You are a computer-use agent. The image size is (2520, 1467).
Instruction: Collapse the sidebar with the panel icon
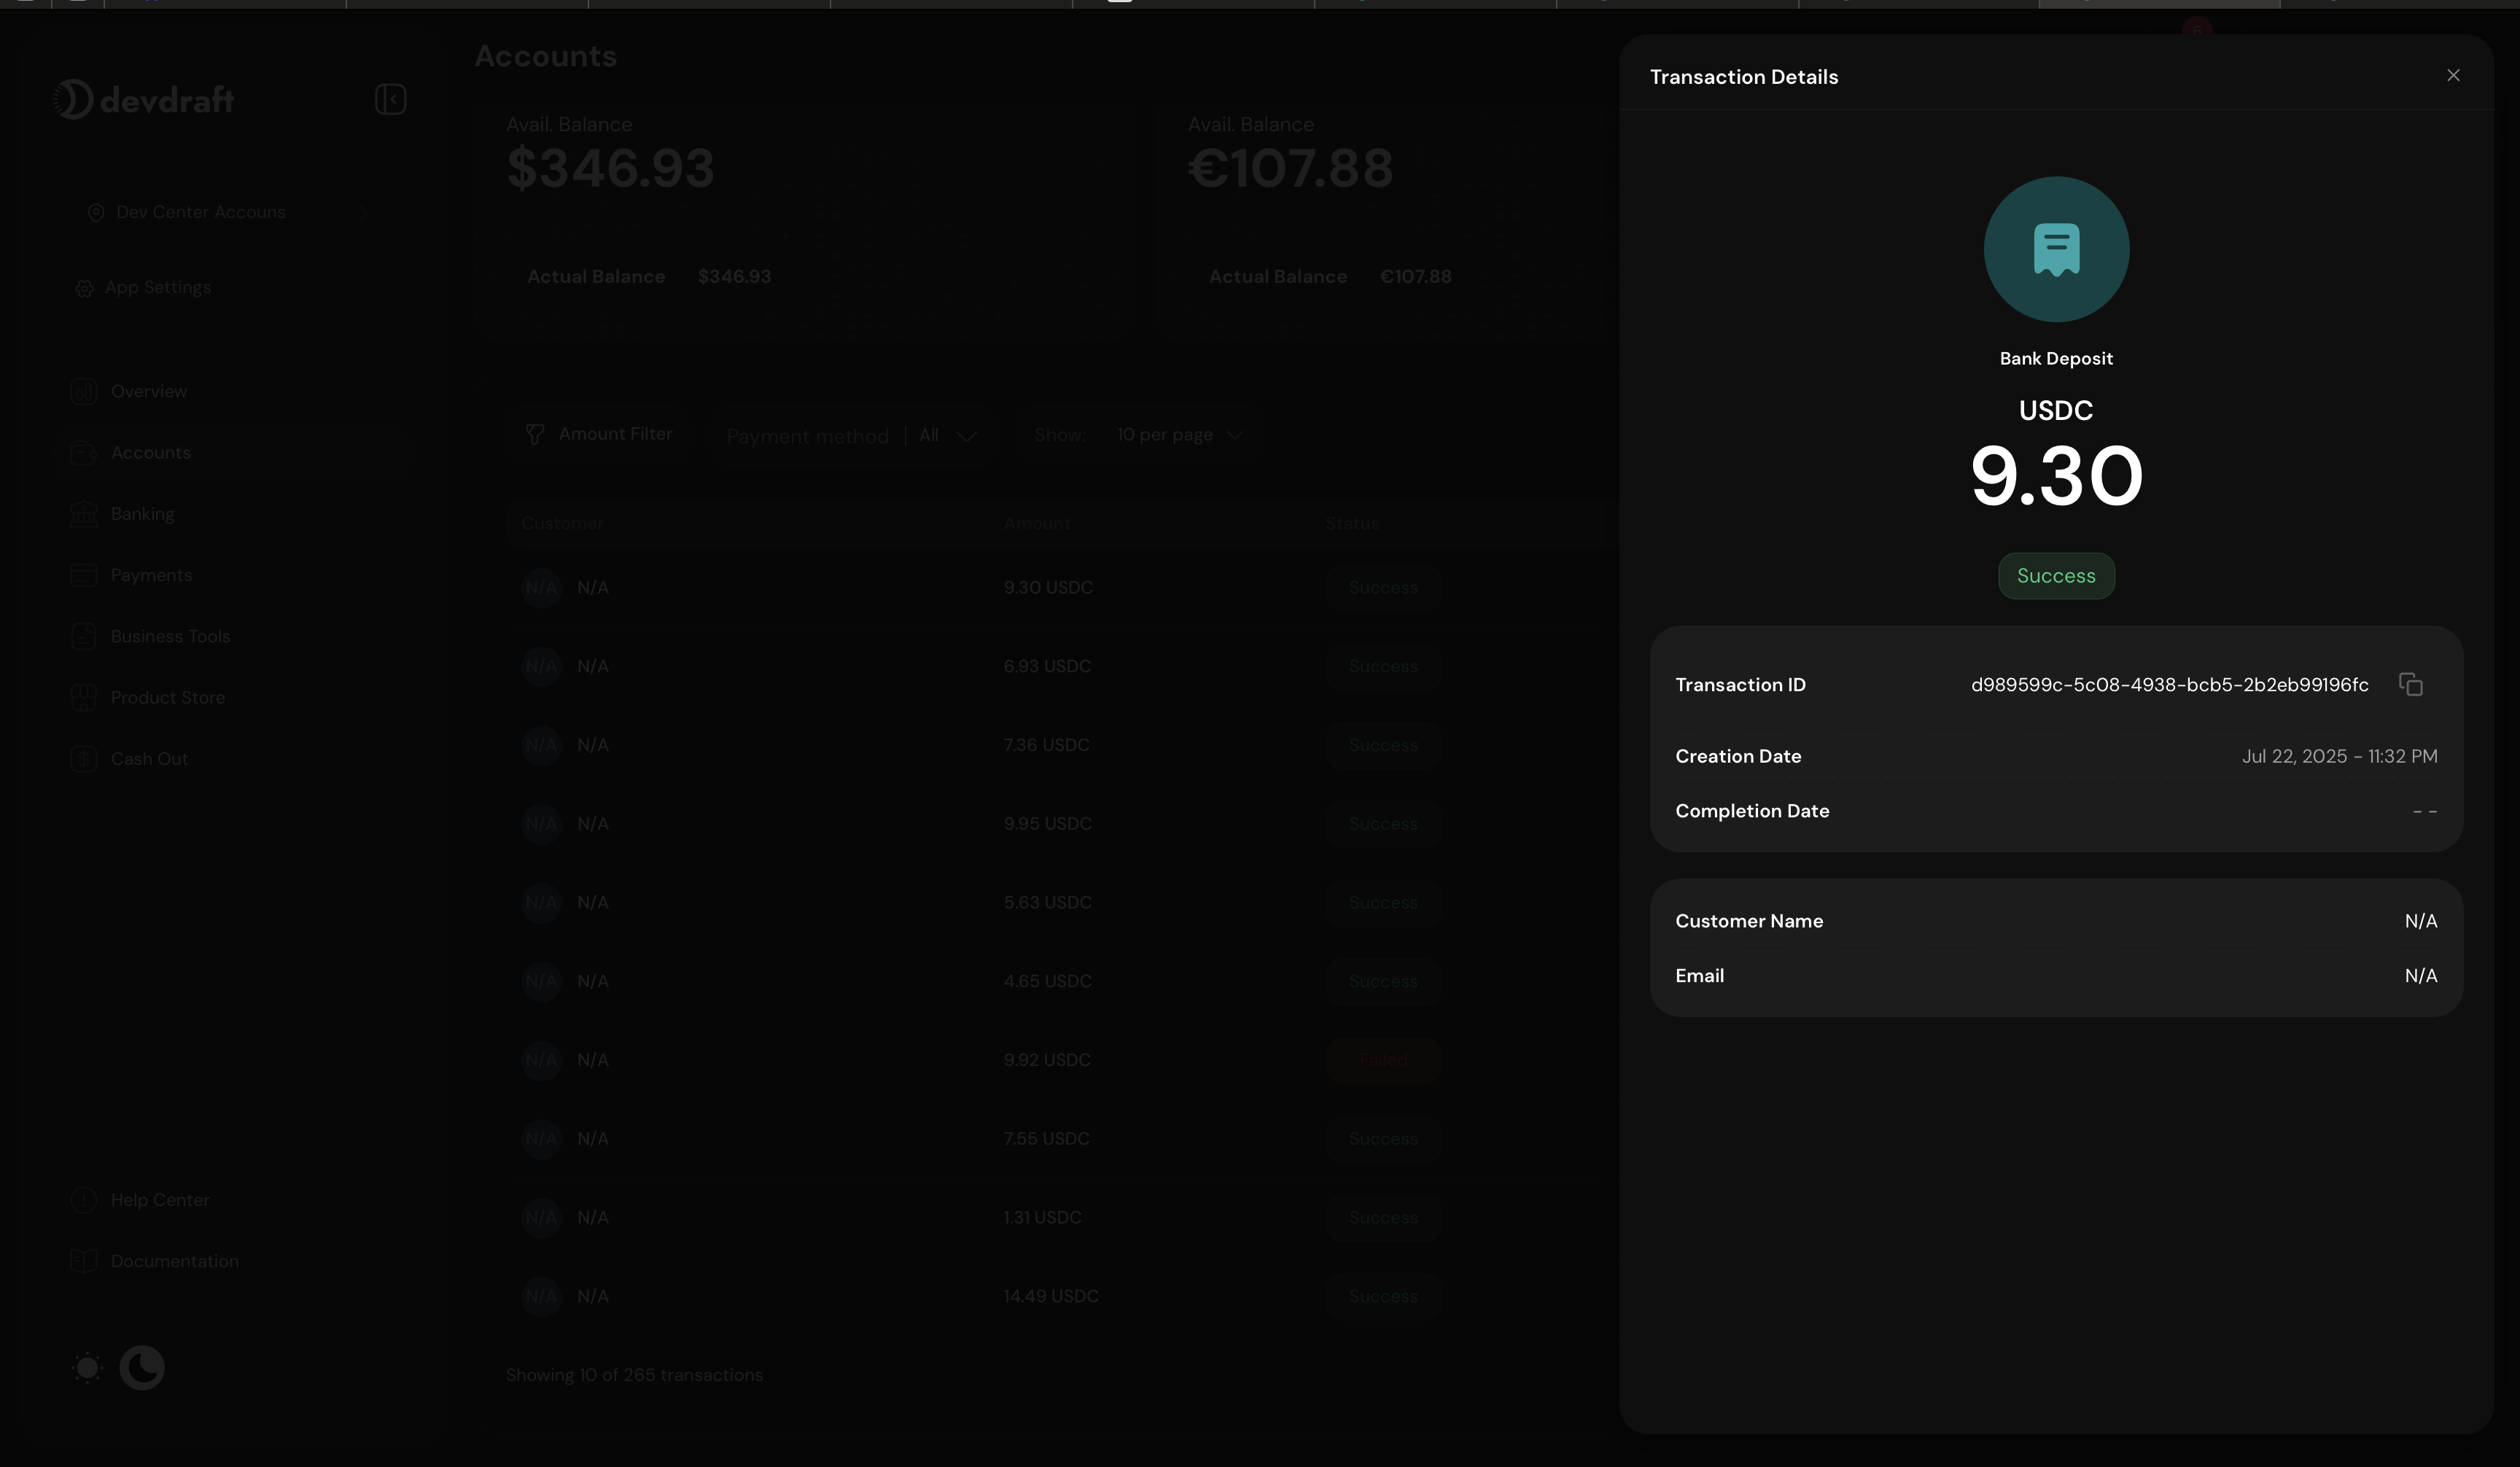(x=390, y=98)
